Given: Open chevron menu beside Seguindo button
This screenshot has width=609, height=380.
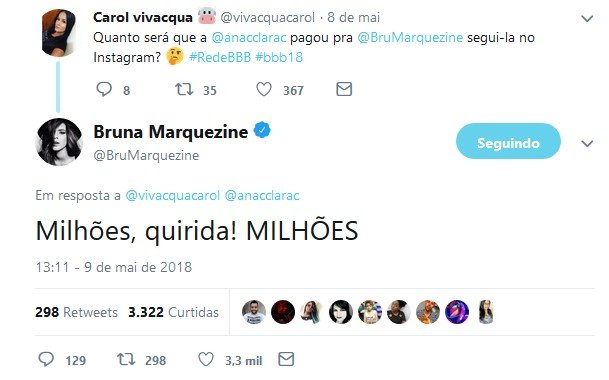Looking at the screenshot, I should [x=587, y=143].
